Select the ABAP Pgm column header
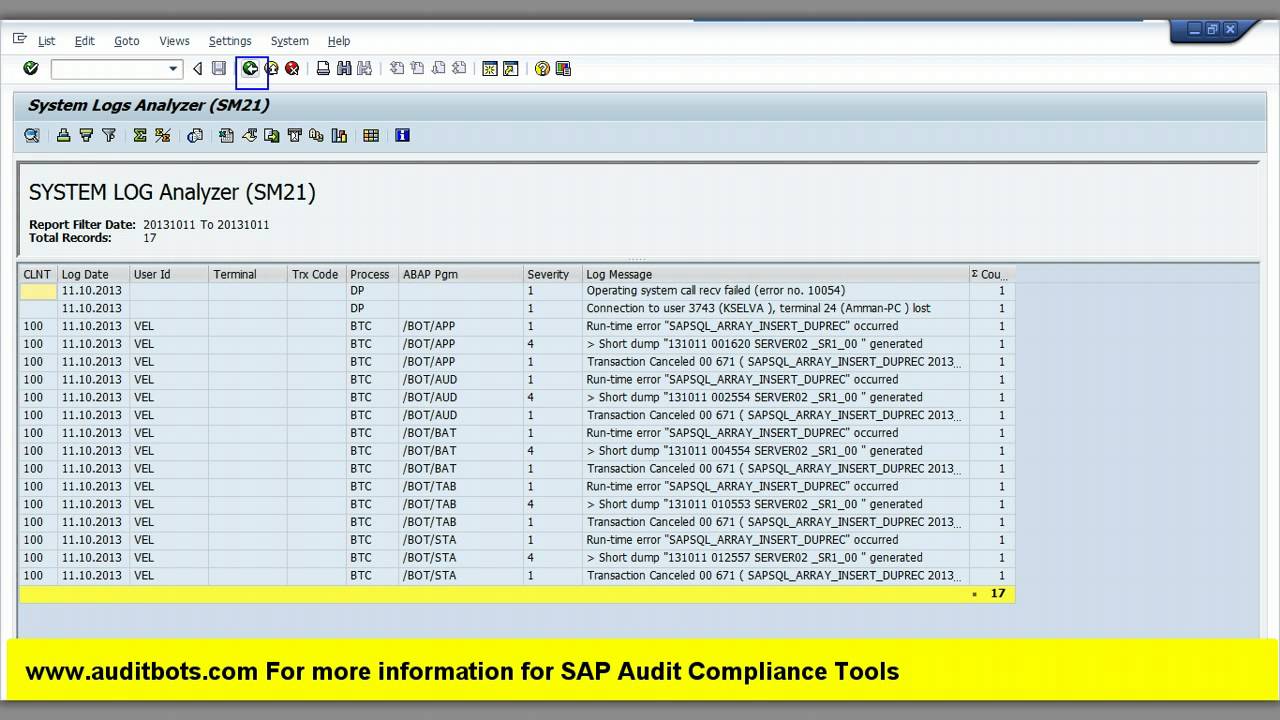 pos(461,274)
